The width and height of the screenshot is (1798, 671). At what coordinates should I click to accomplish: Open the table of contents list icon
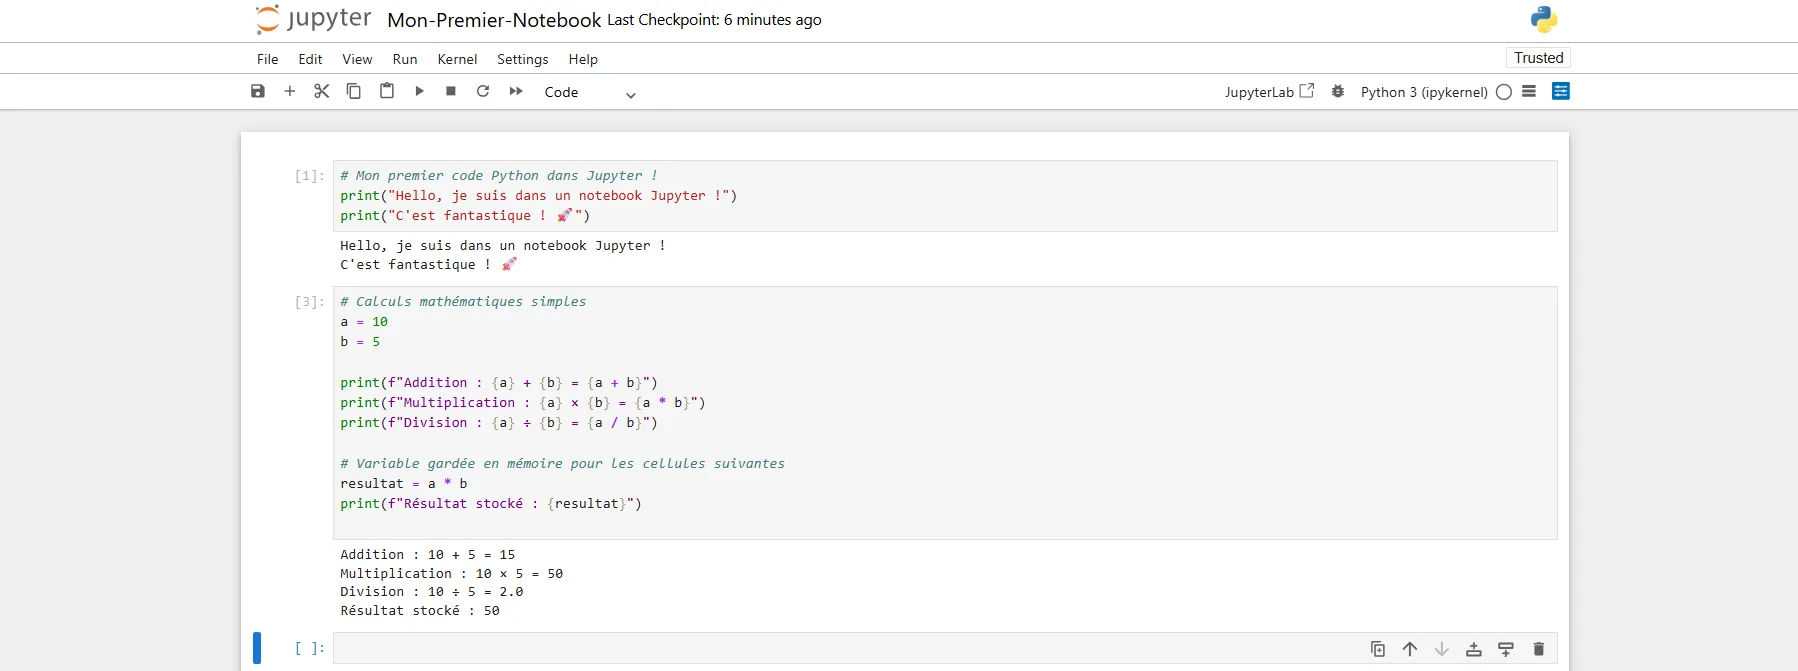(x=1529, y=91)
